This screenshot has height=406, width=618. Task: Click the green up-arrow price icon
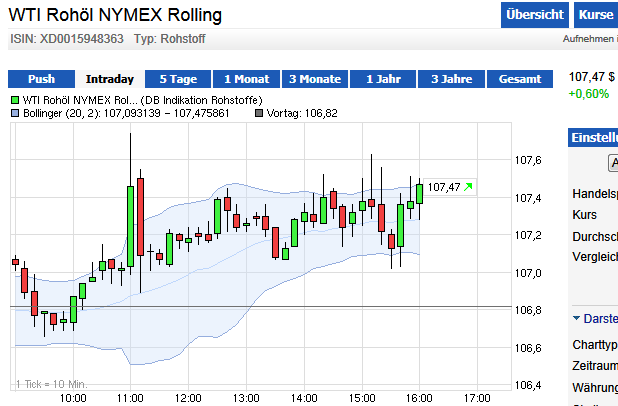468,187
